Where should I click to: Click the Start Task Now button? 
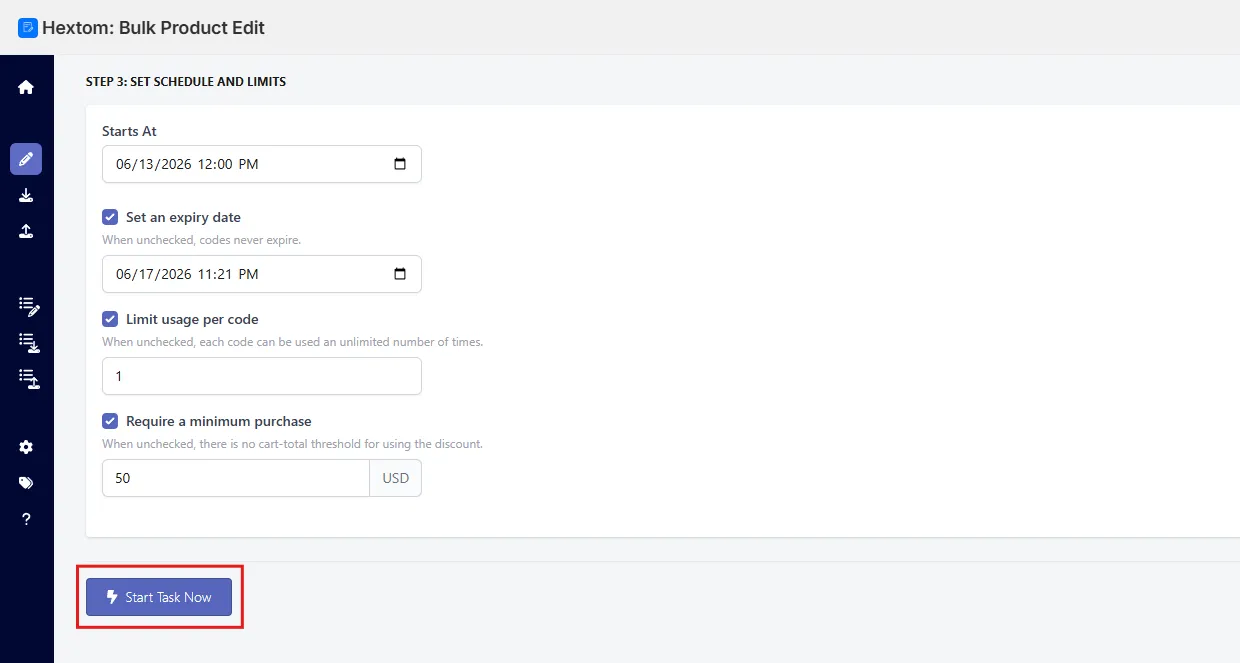click(159, 597)
